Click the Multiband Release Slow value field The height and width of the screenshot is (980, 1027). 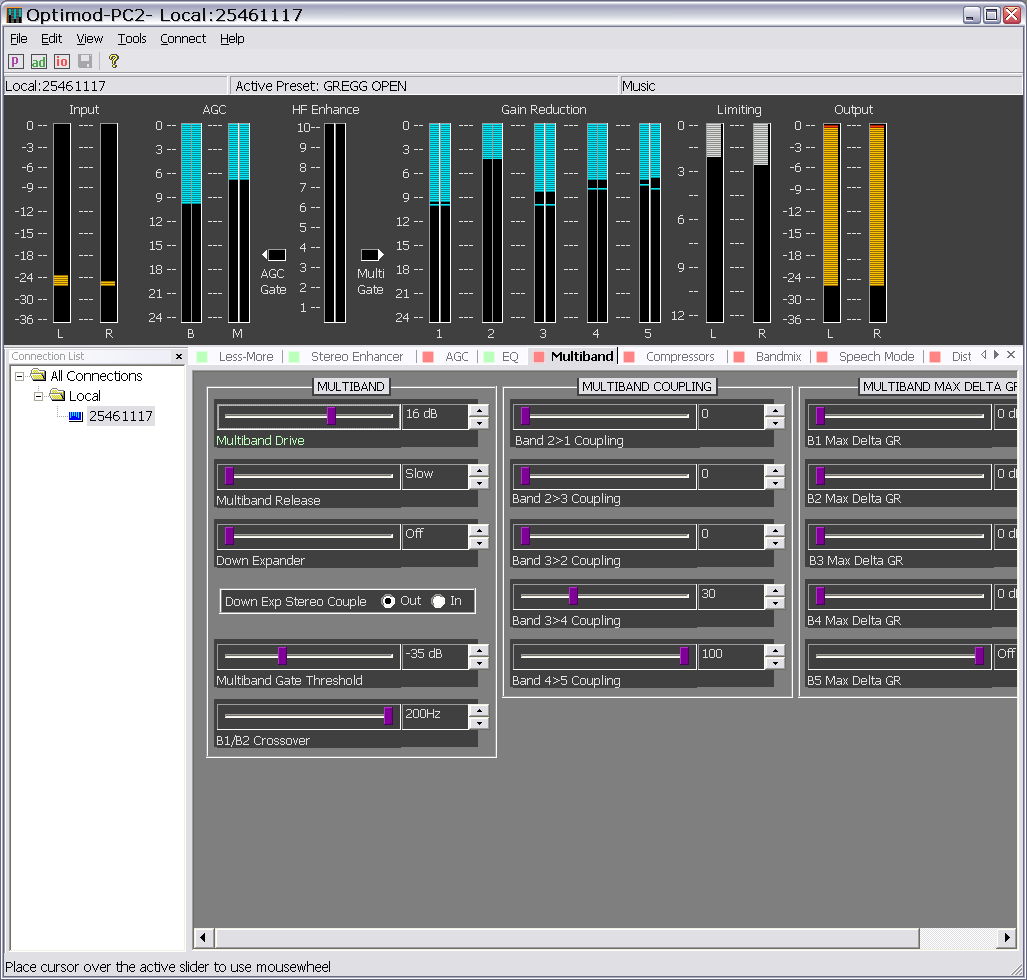[x=436, y=476]
